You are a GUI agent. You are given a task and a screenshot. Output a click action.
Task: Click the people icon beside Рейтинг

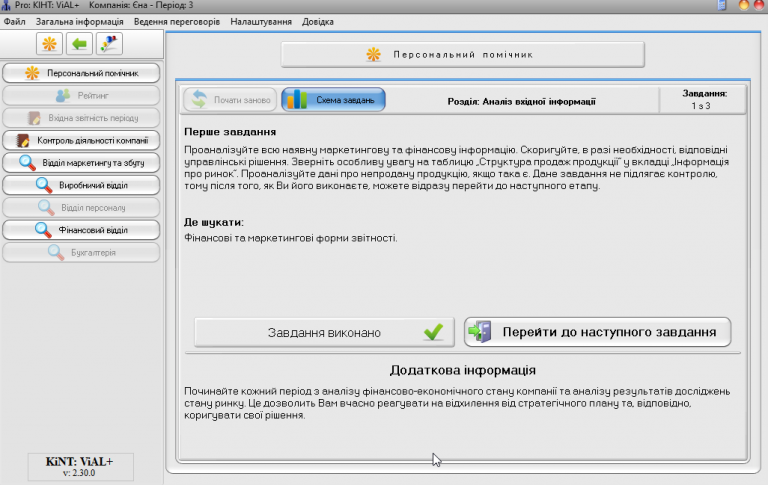[x=63, y=96]
